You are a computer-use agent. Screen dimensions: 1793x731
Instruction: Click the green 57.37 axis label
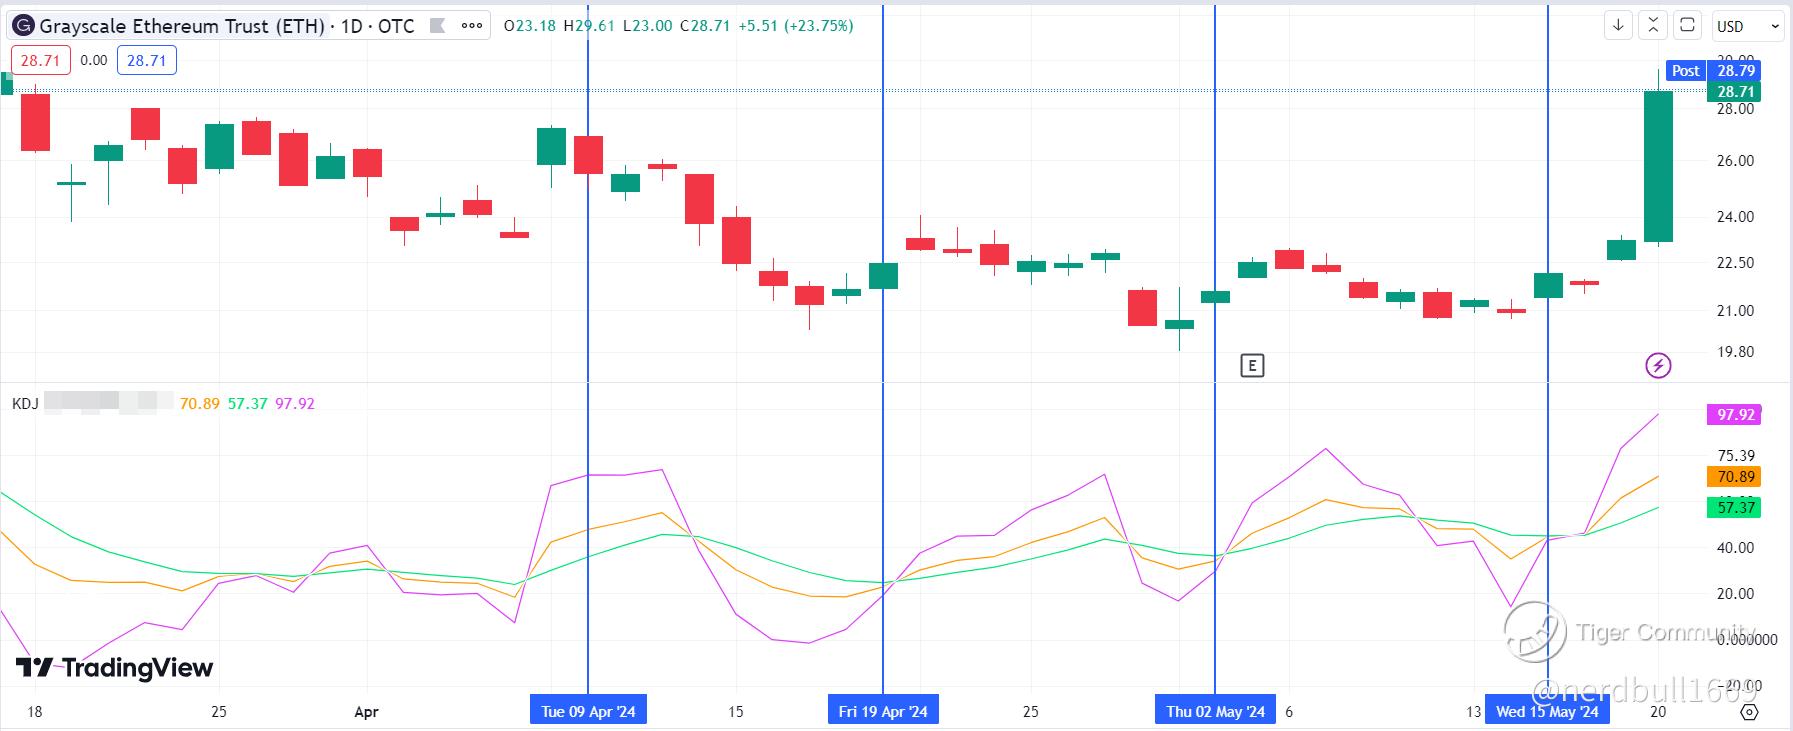click(x=1734, y=507)
